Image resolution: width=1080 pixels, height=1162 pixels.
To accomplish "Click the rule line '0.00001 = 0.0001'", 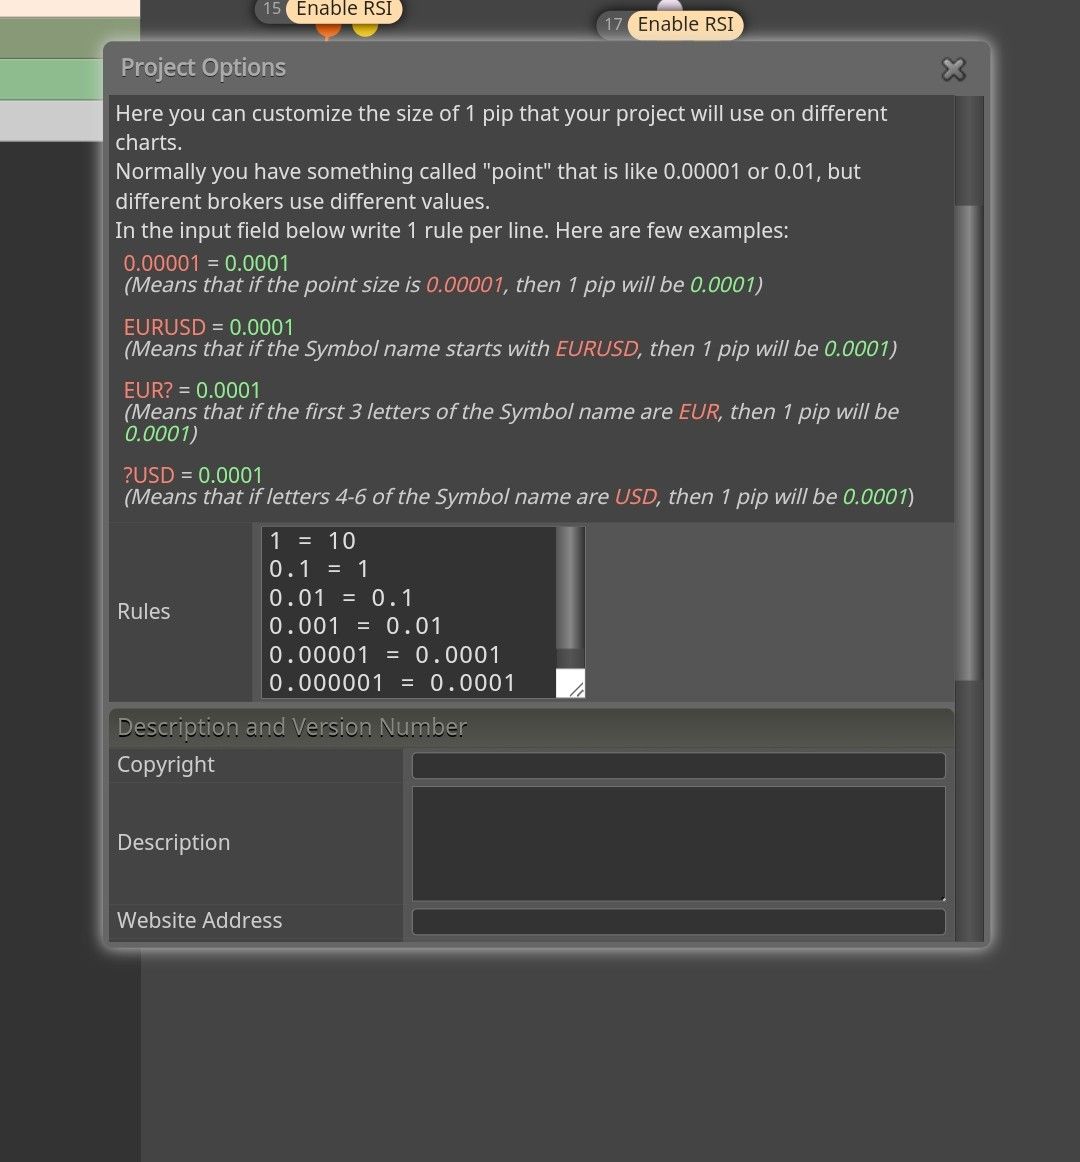I will [385, 655].
